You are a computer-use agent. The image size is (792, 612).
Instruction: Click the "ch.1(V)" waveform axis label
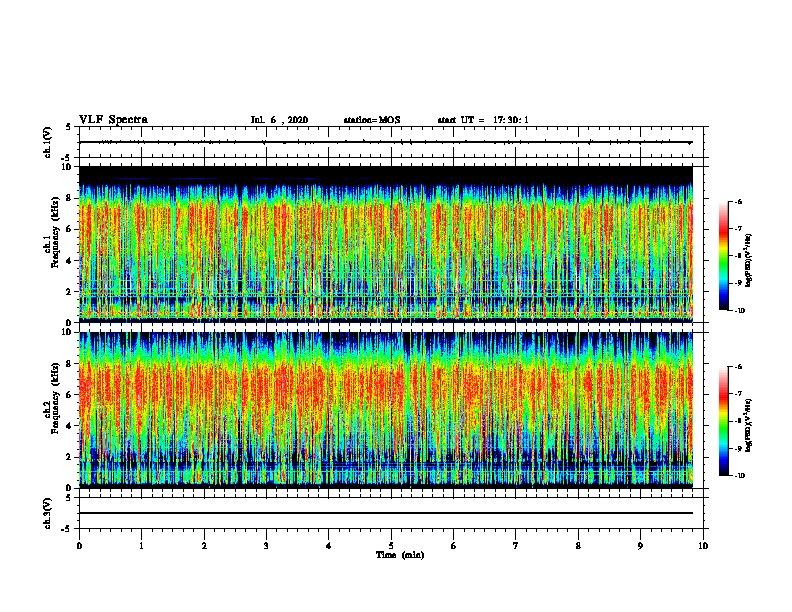pyautogui.click(x=47, y=142)
